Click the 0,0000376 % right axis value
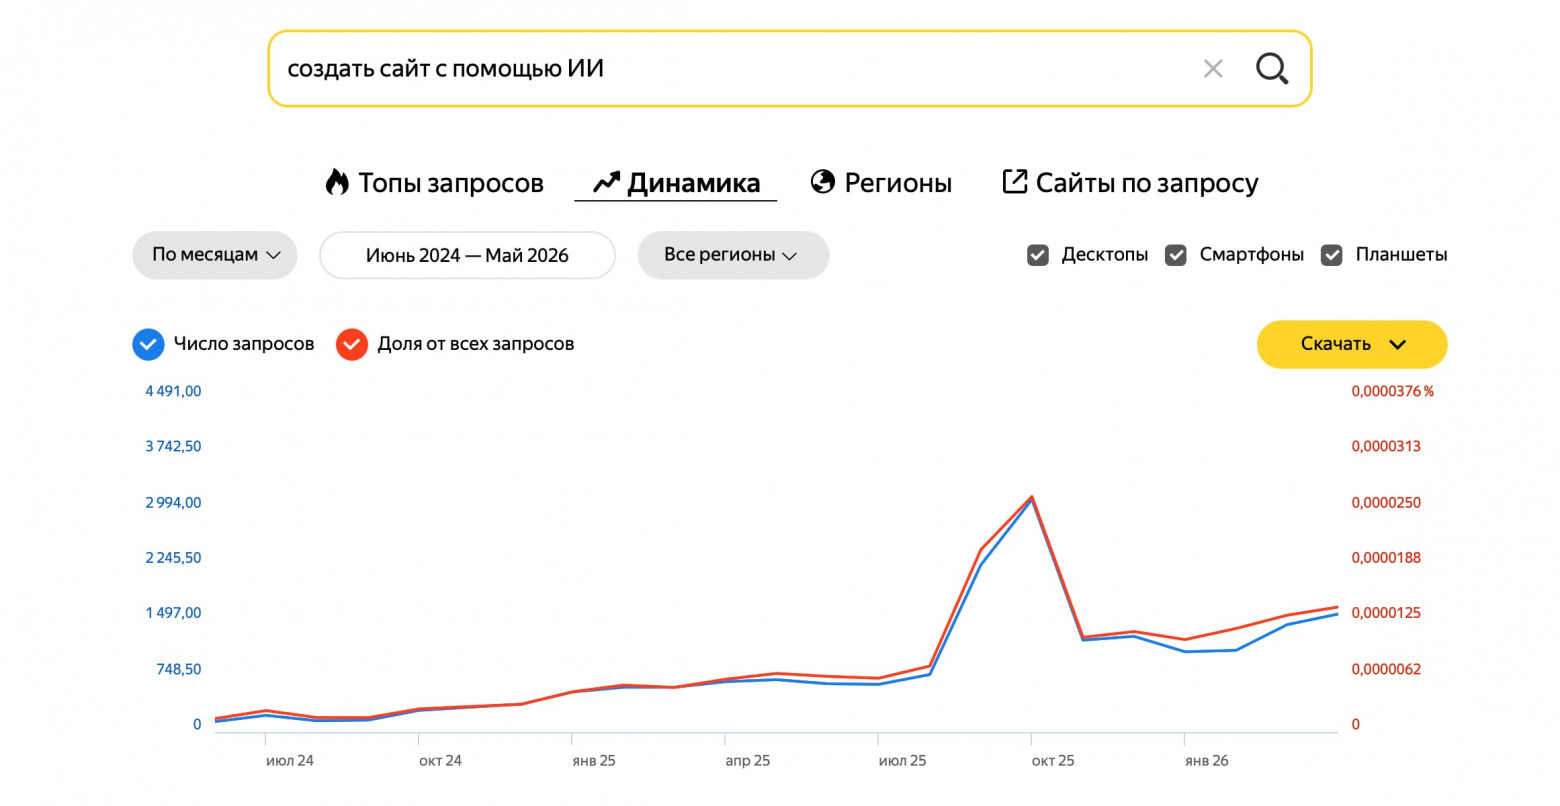The height and width of the screenshot is (806, 1560). tap(1393, 391)
